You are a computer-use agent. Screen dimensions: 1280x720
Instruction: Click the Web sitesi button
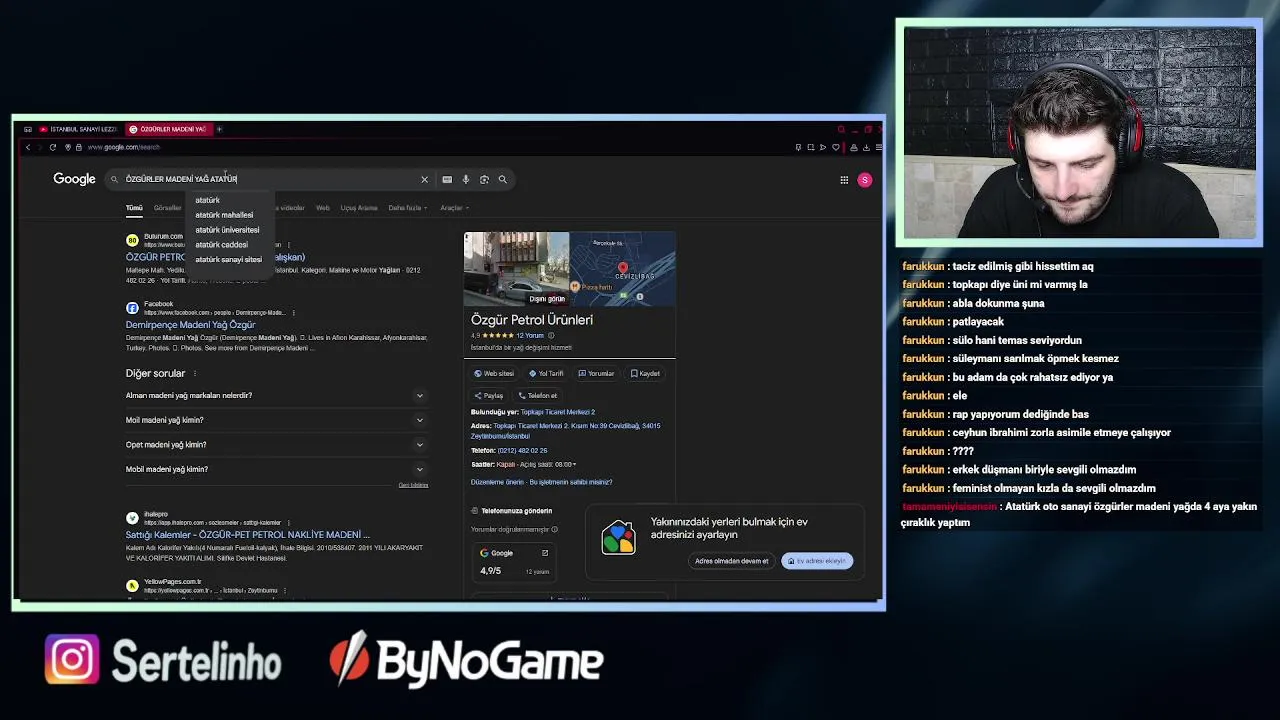pos(494,373)
